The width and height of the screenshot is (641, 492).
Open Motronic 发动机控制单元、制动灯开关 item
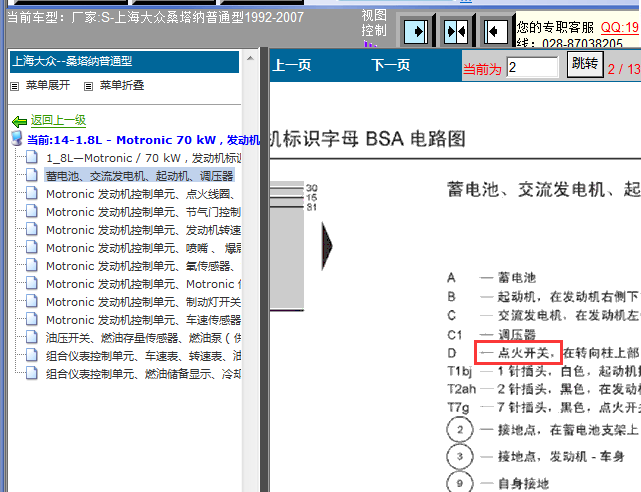pos(143,302)
